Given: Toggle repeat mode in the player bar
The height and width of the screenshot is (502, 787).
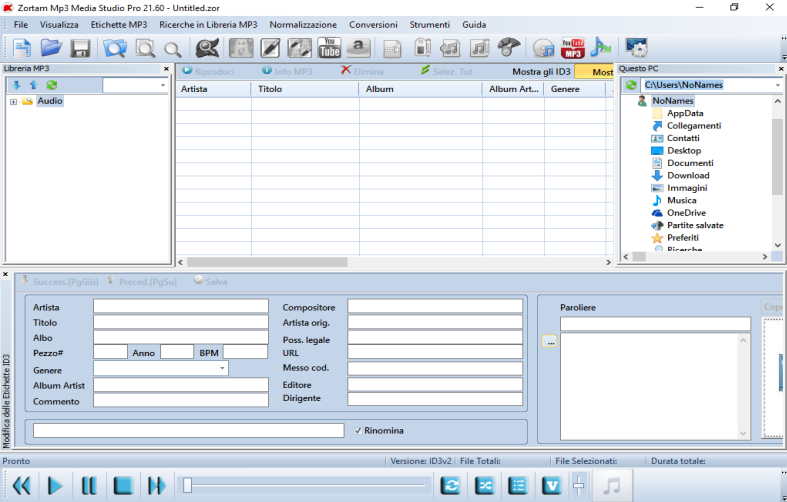Looking at the screenshot, I should pyautogui.click(x=451, y=485).
